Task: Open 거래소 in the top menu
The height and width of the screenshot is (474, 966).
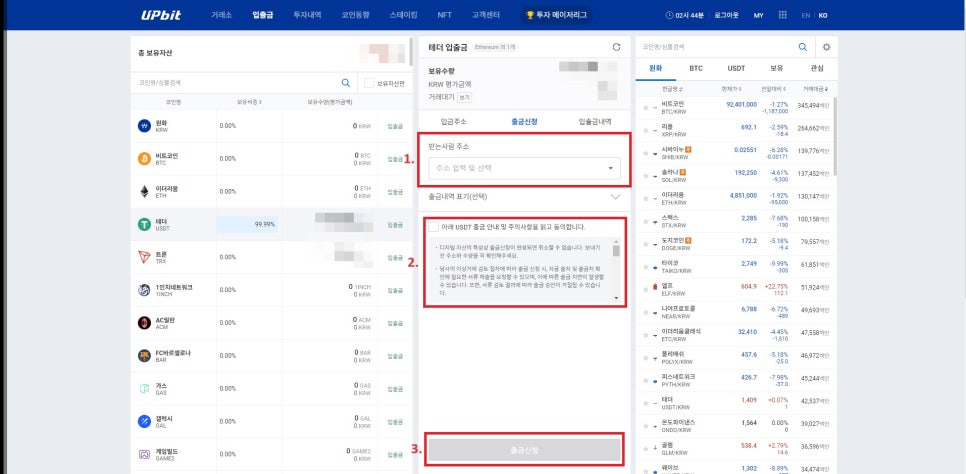Action: pyautogui.click(x=221, y=15)
